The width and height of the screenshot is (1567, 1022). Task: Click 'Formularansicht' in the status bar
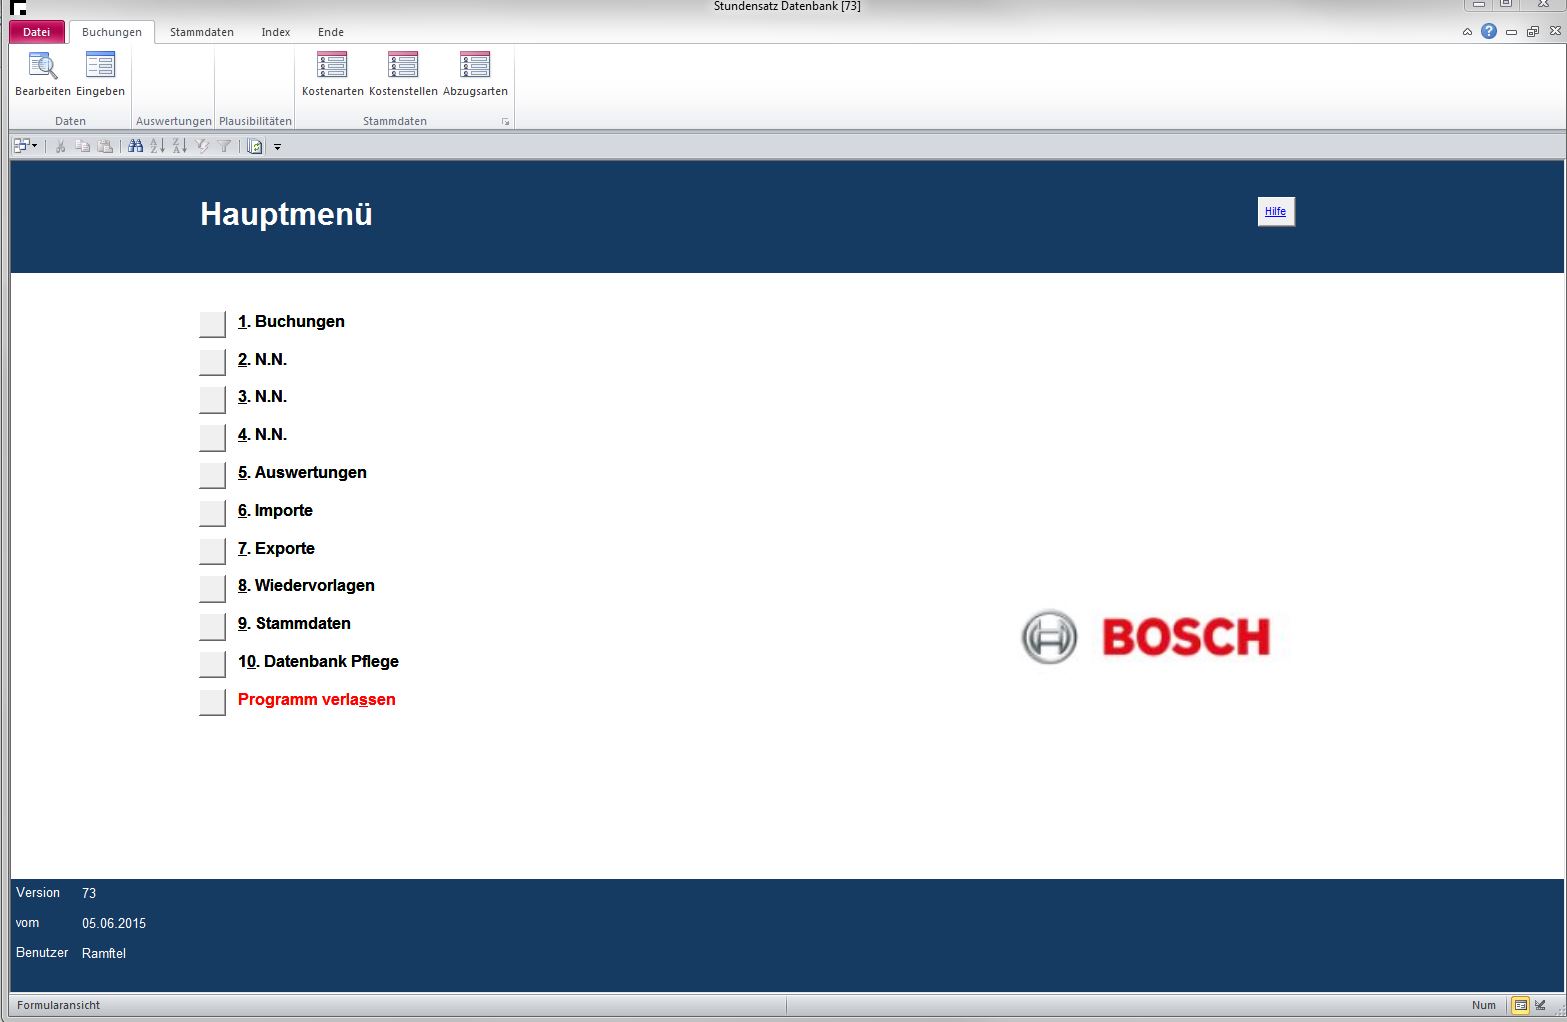point(58,1005)
